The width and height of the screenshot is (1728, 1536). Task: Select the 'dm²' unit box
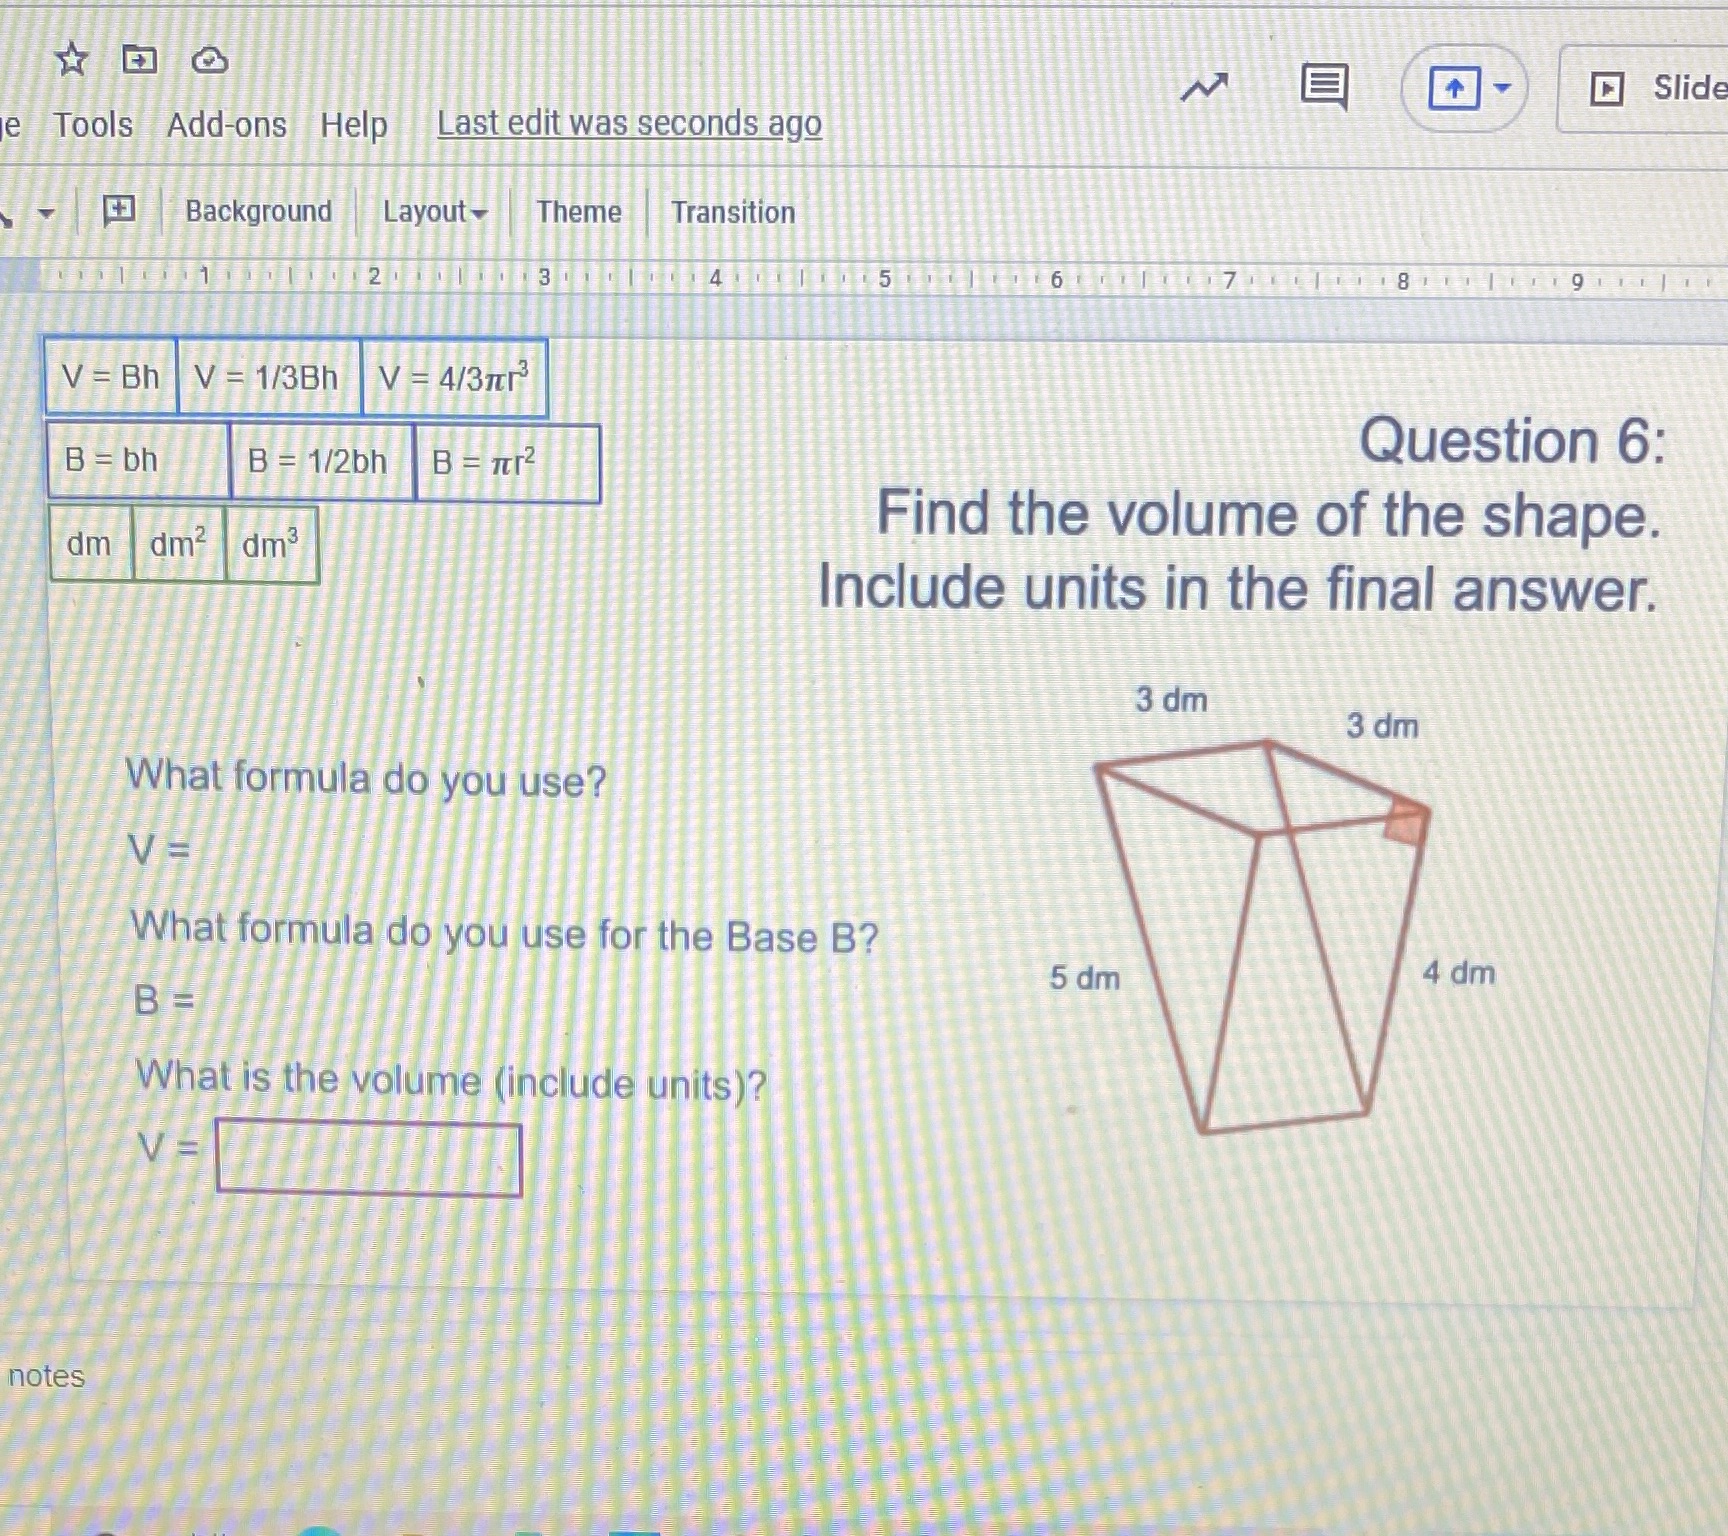tap(179, 544)
